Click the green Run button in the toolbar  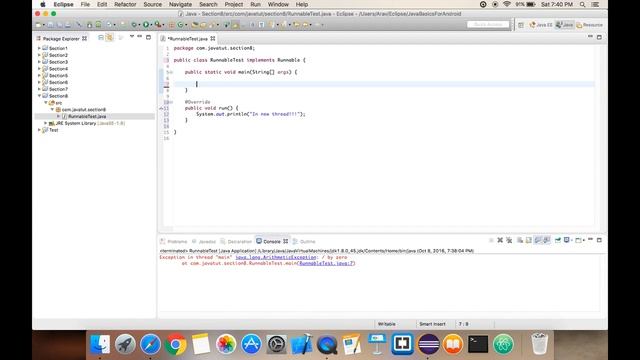pos(146,24)
